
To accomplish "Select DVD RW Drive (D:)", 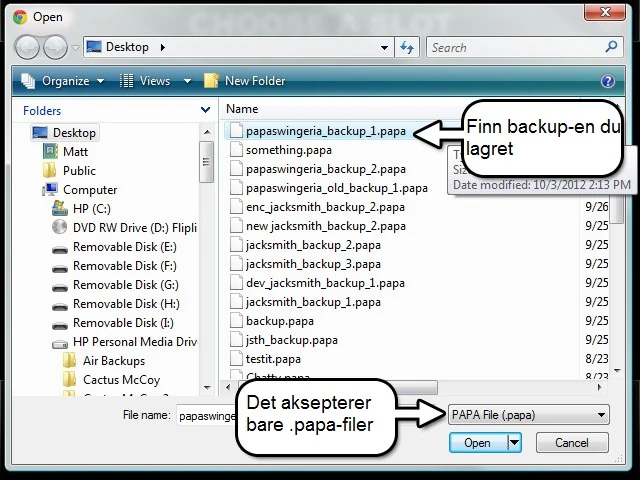I will point(124,228).
